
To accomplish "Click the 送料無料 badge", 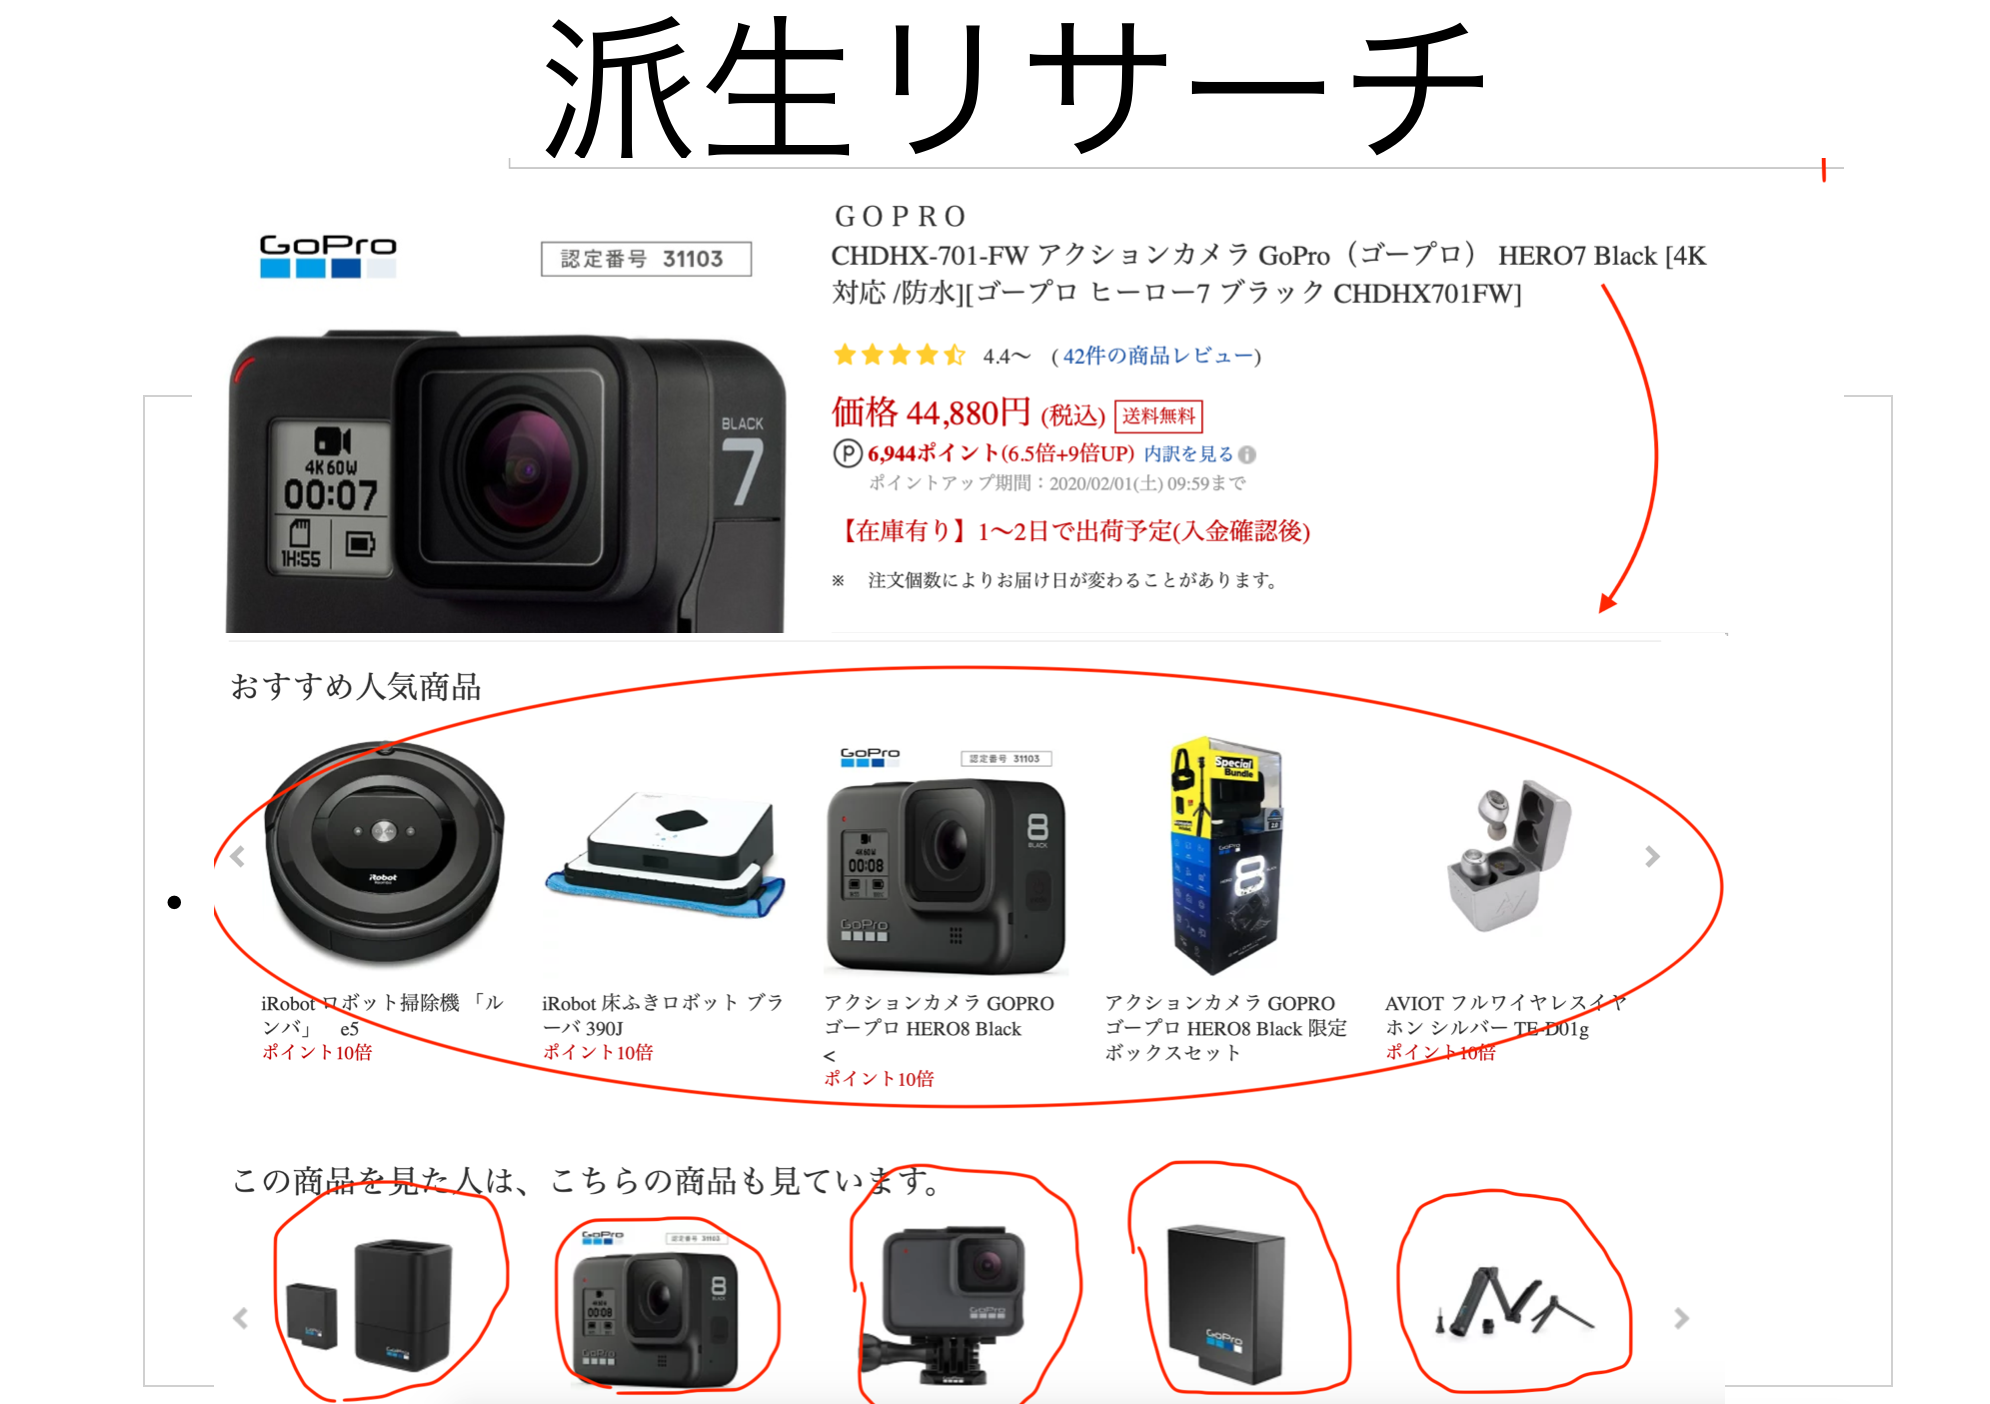I will 1158,416.
